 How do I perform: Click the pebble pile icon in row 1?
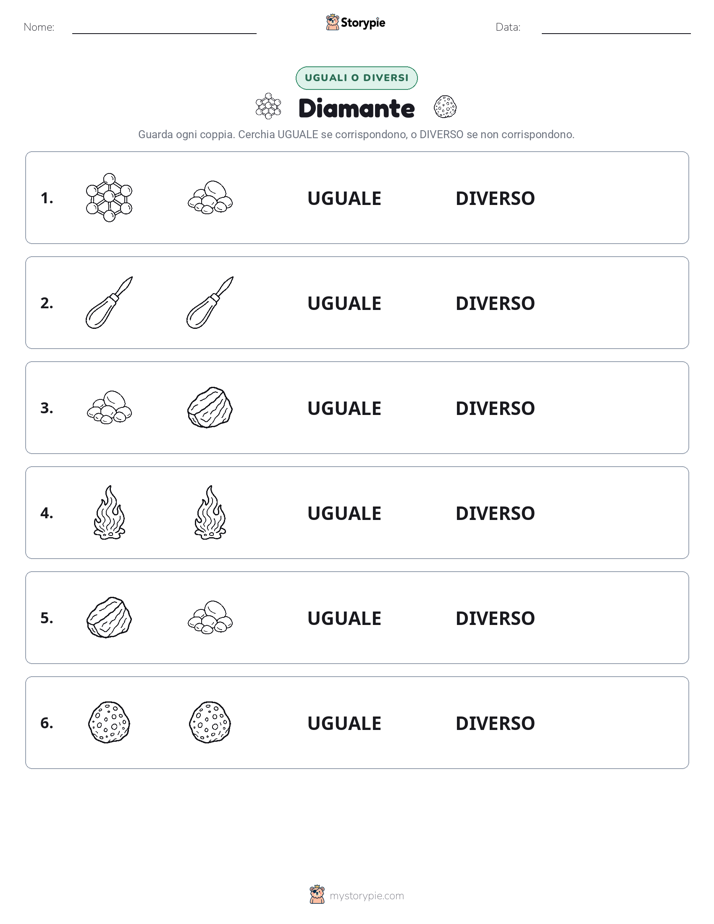210,197
